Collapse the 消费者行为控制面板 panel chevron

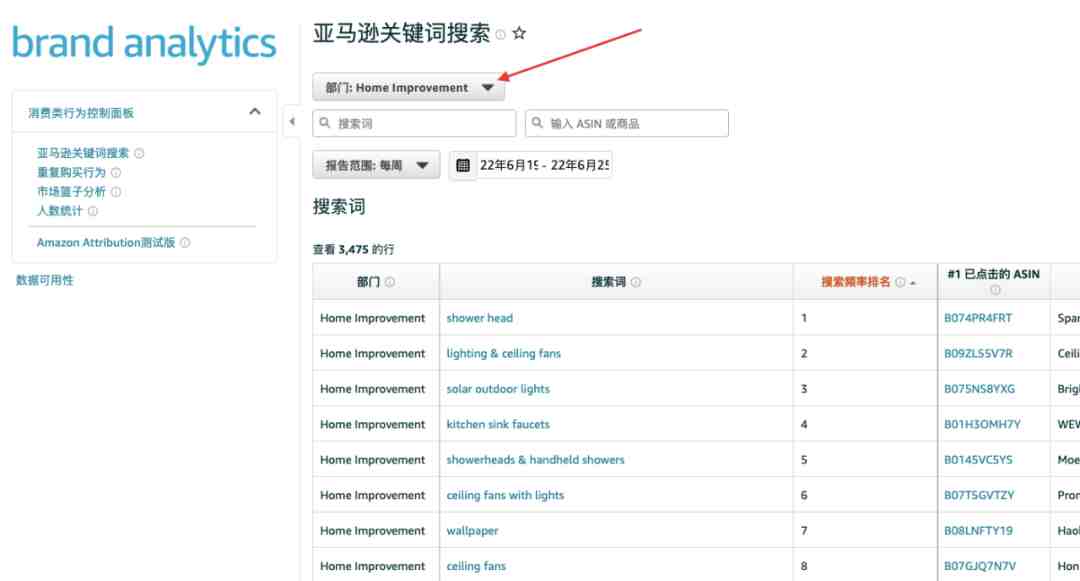click(255, 112)
